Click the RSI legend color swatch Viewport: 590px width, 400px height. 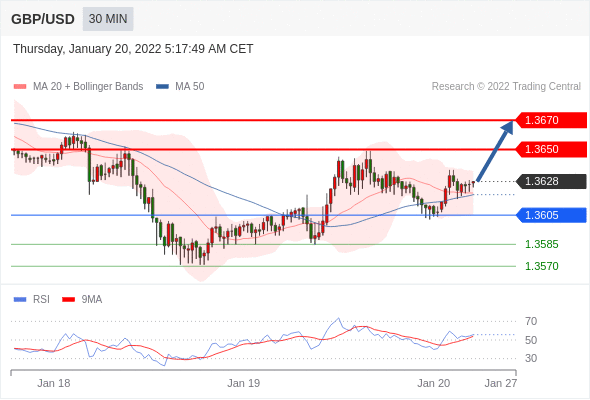pyautogui.click(x=20, y=300)
